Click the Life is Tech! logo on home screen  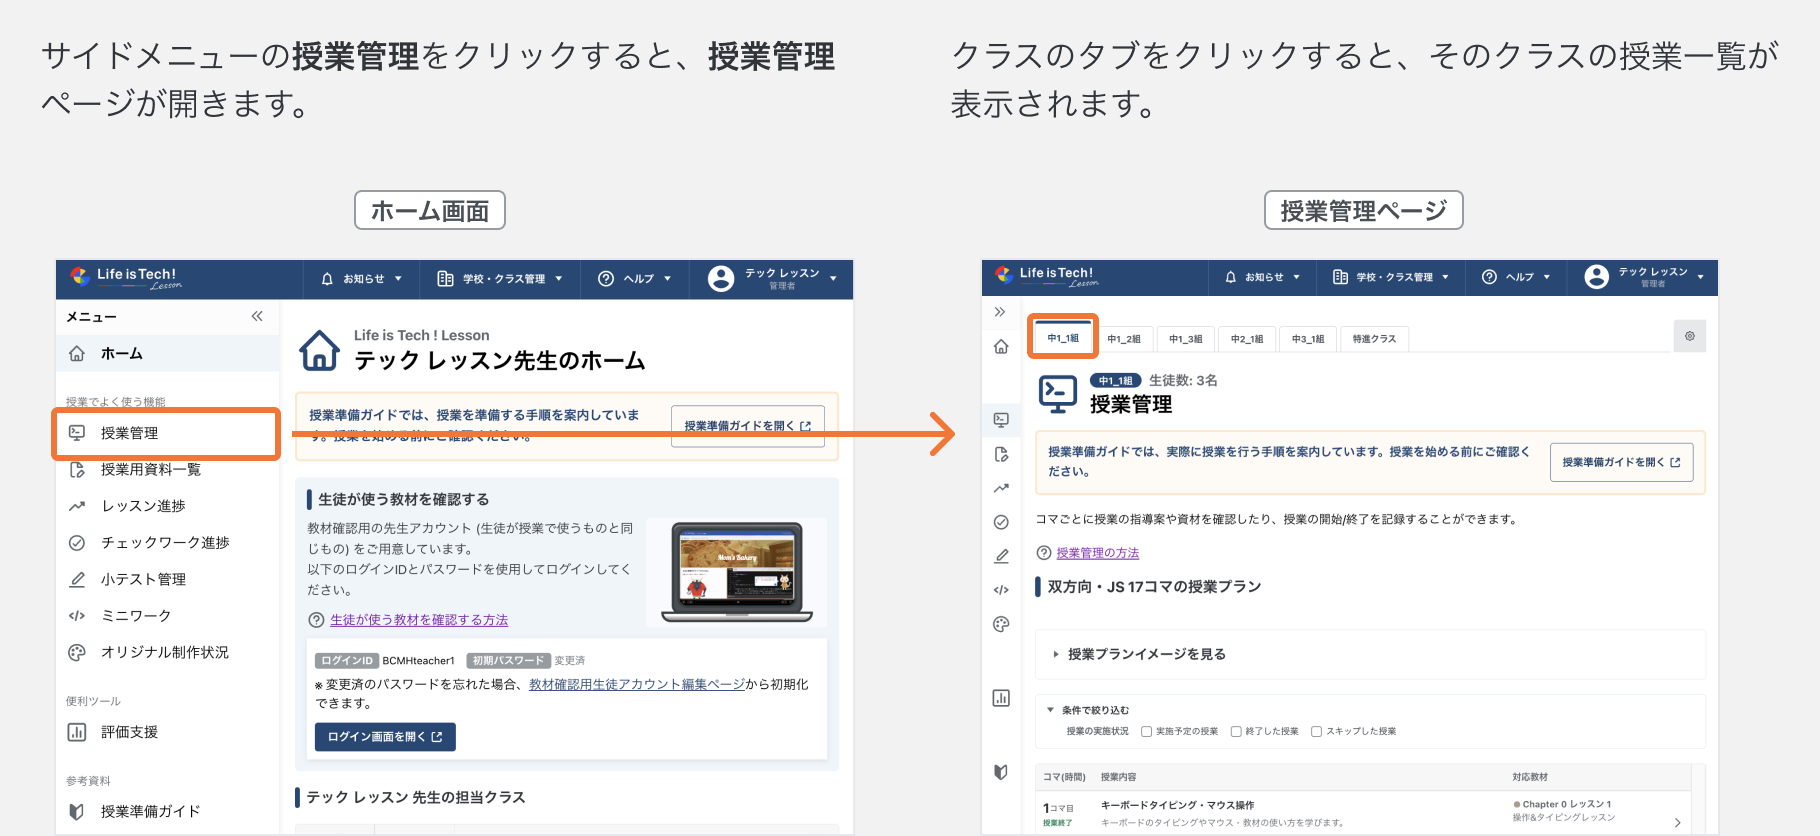(x=126, y=277)
